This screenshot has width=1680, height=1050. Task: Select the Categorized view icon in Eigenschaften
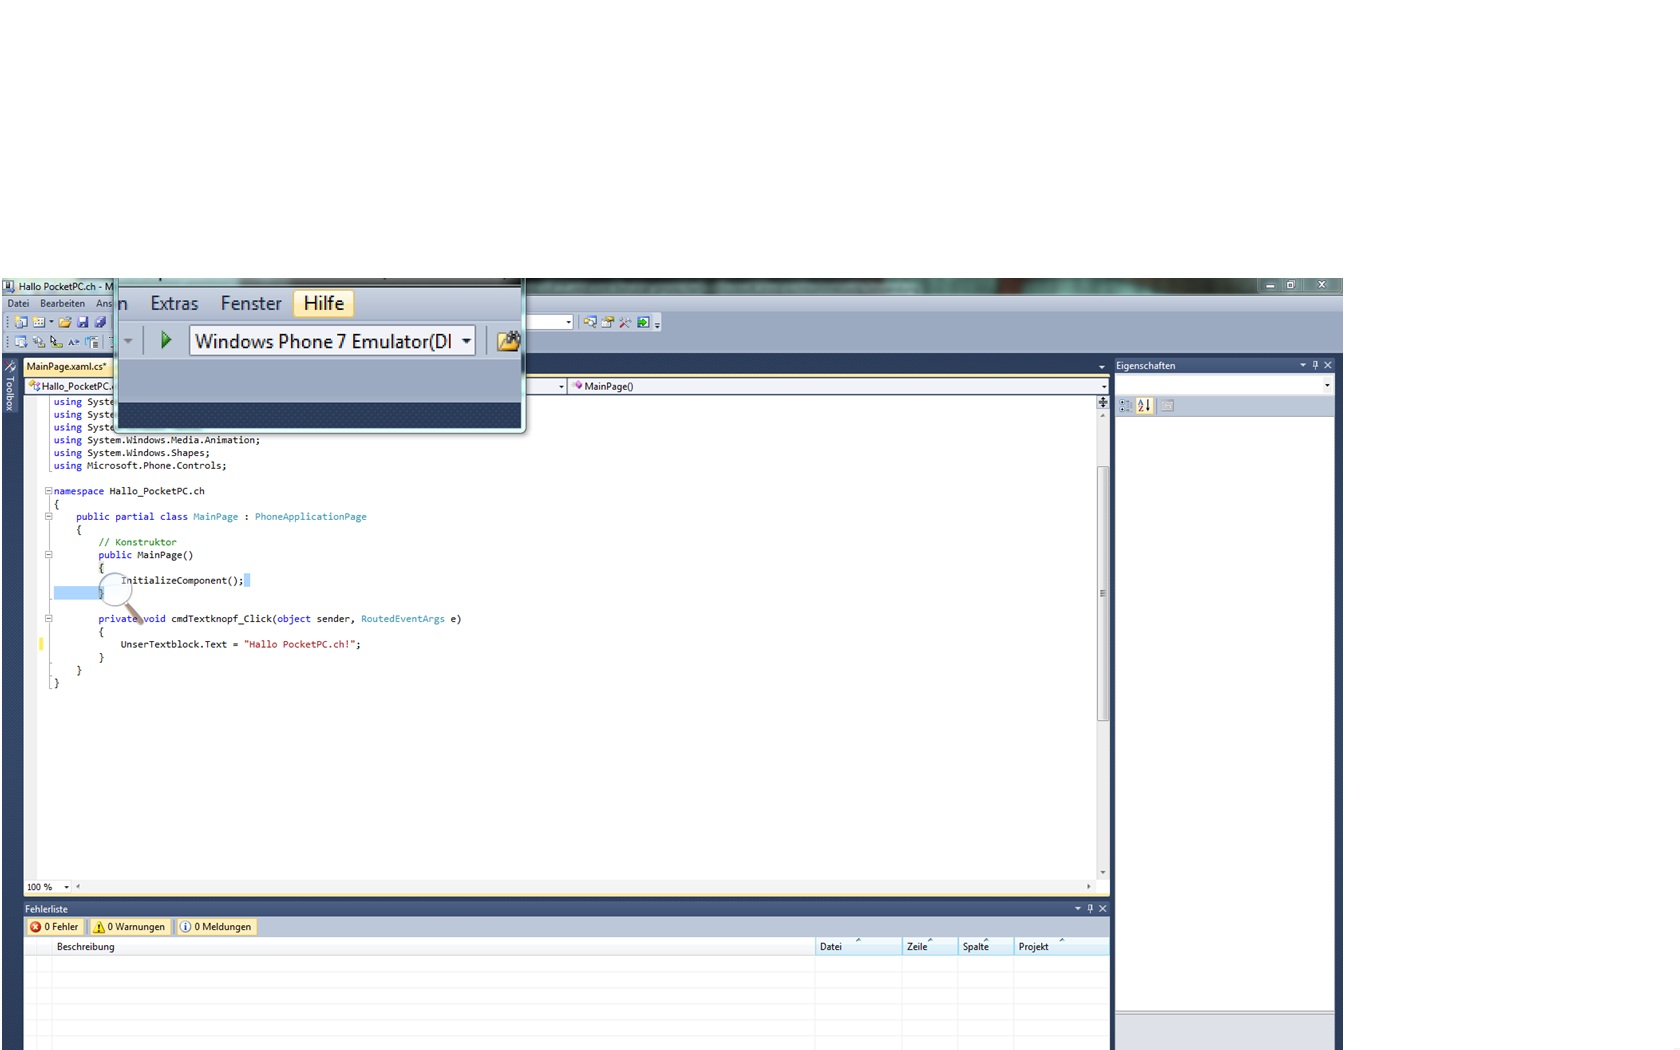pyautogui.click(x=1125, y=405)
